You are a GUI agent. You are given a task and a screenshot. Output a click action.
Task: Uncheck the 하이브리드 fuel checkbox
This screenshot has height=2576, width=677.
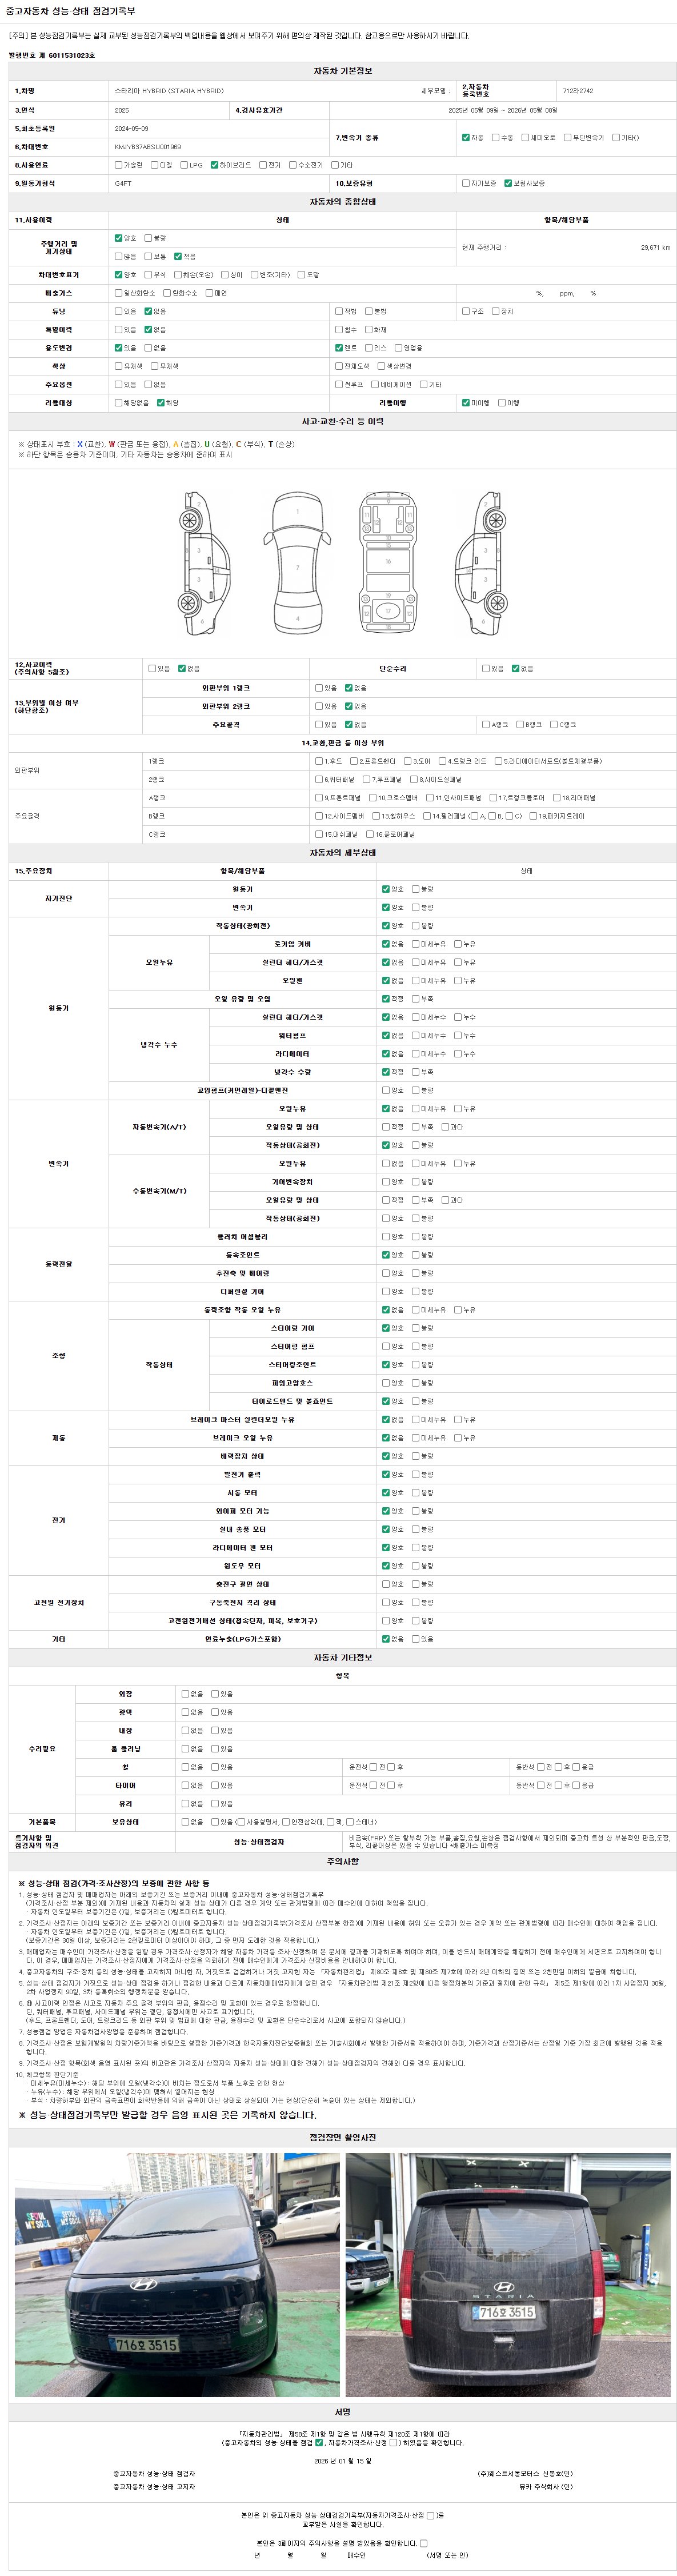click(215, 165)
